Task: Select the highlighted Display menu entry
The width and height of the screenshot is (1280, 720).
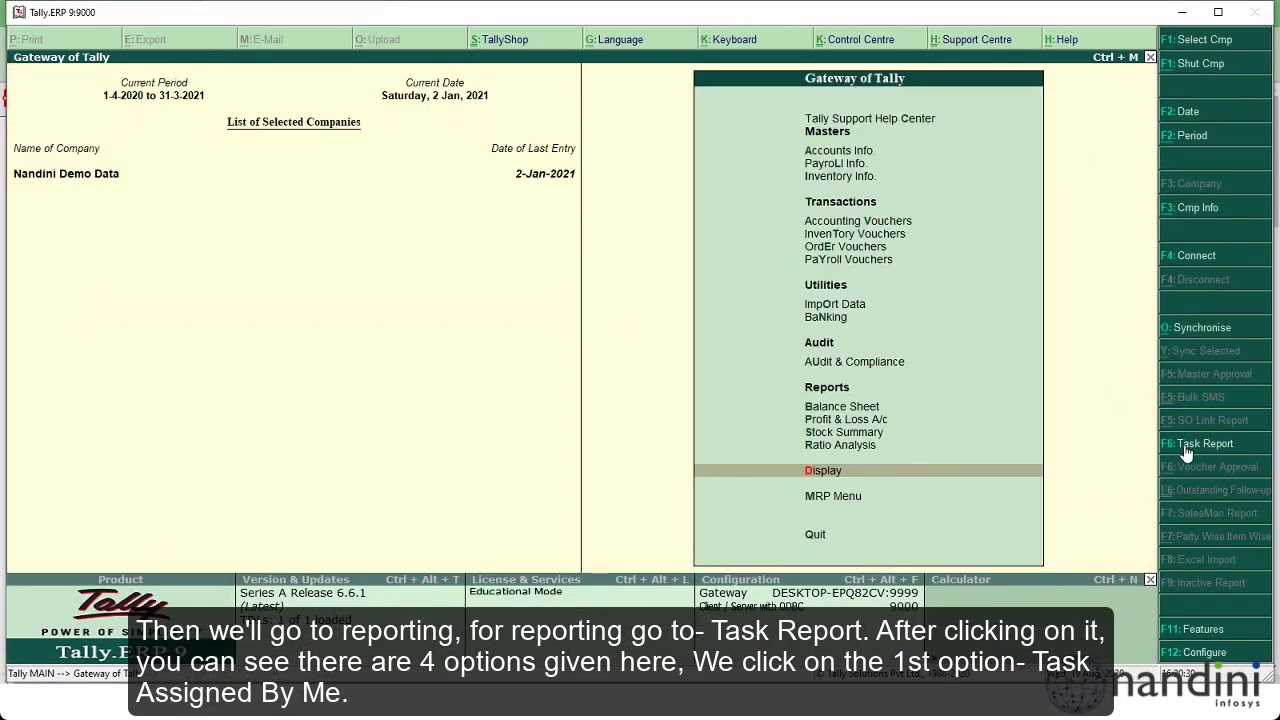Action: pos(868,471)
